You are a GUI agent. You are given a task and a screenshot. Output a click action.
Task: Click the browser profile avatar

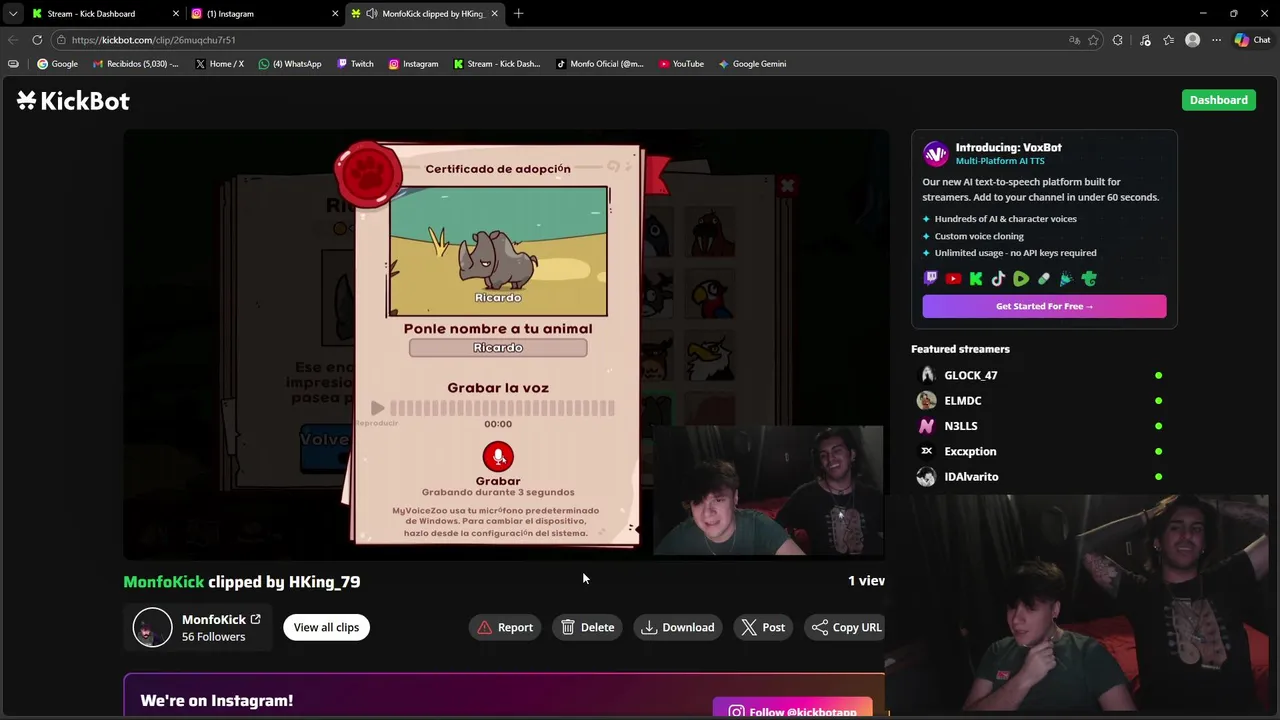point(1192,40)
